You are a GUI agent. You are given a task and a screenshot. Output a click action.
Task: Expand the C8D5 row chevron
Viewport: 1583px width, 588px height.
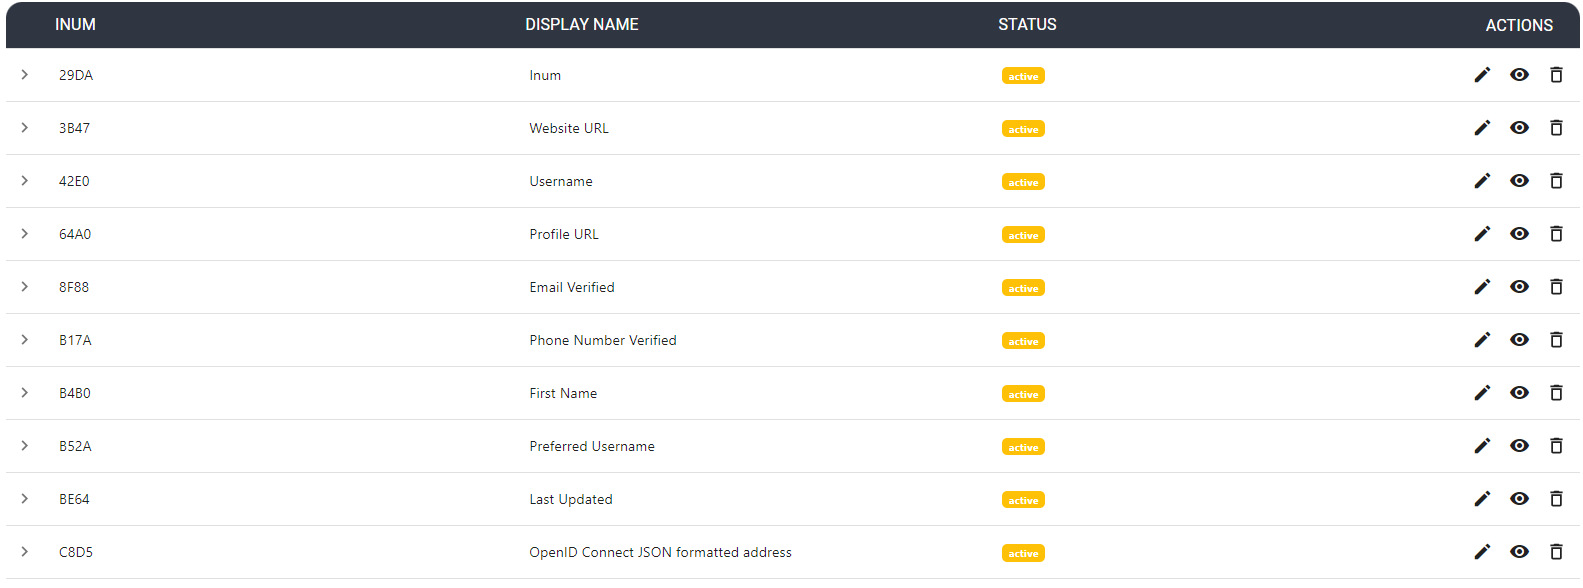click(x=25, y=552)
